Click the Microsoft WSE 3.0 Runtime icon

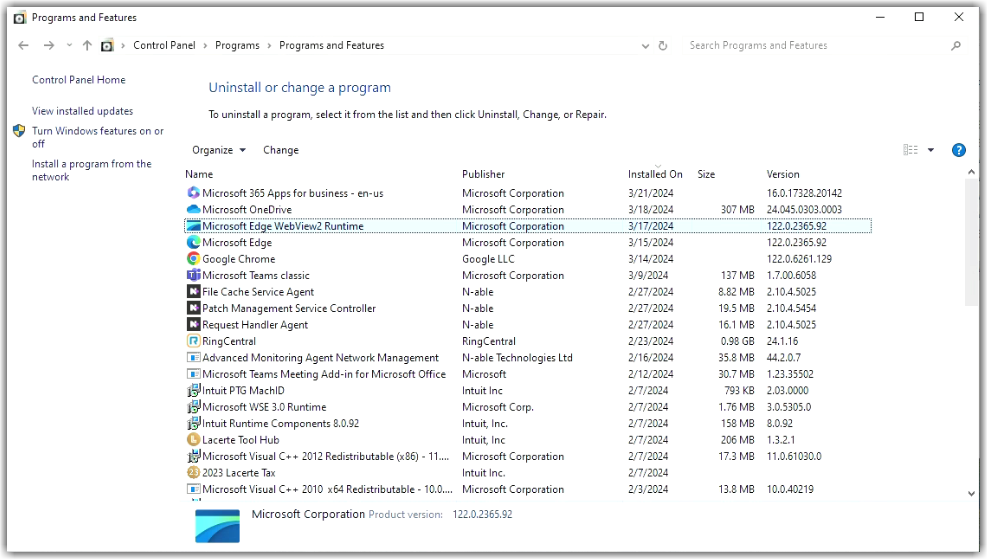pyautogui.click(x=193, y=406)
